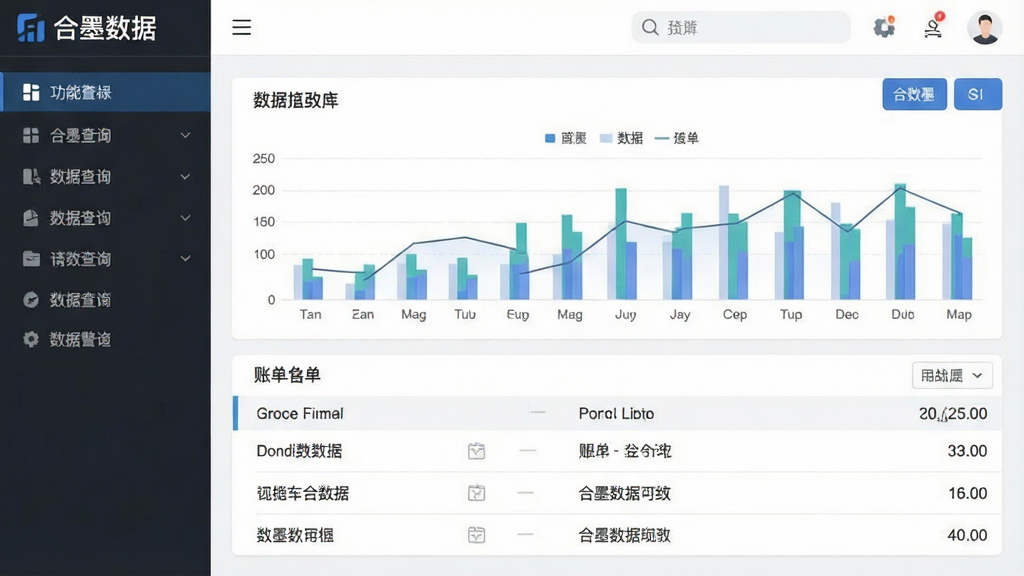Screen dimensions: 1024x576
Task: Toggle the line series legend entry
Action: [677, 138]
